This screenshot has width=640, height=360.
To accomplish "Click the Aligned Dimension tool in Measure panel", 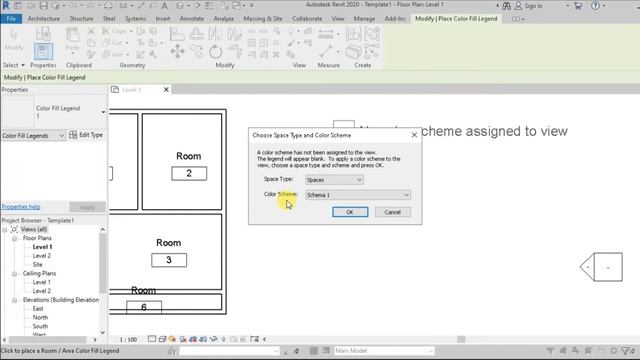I will 326,34.
